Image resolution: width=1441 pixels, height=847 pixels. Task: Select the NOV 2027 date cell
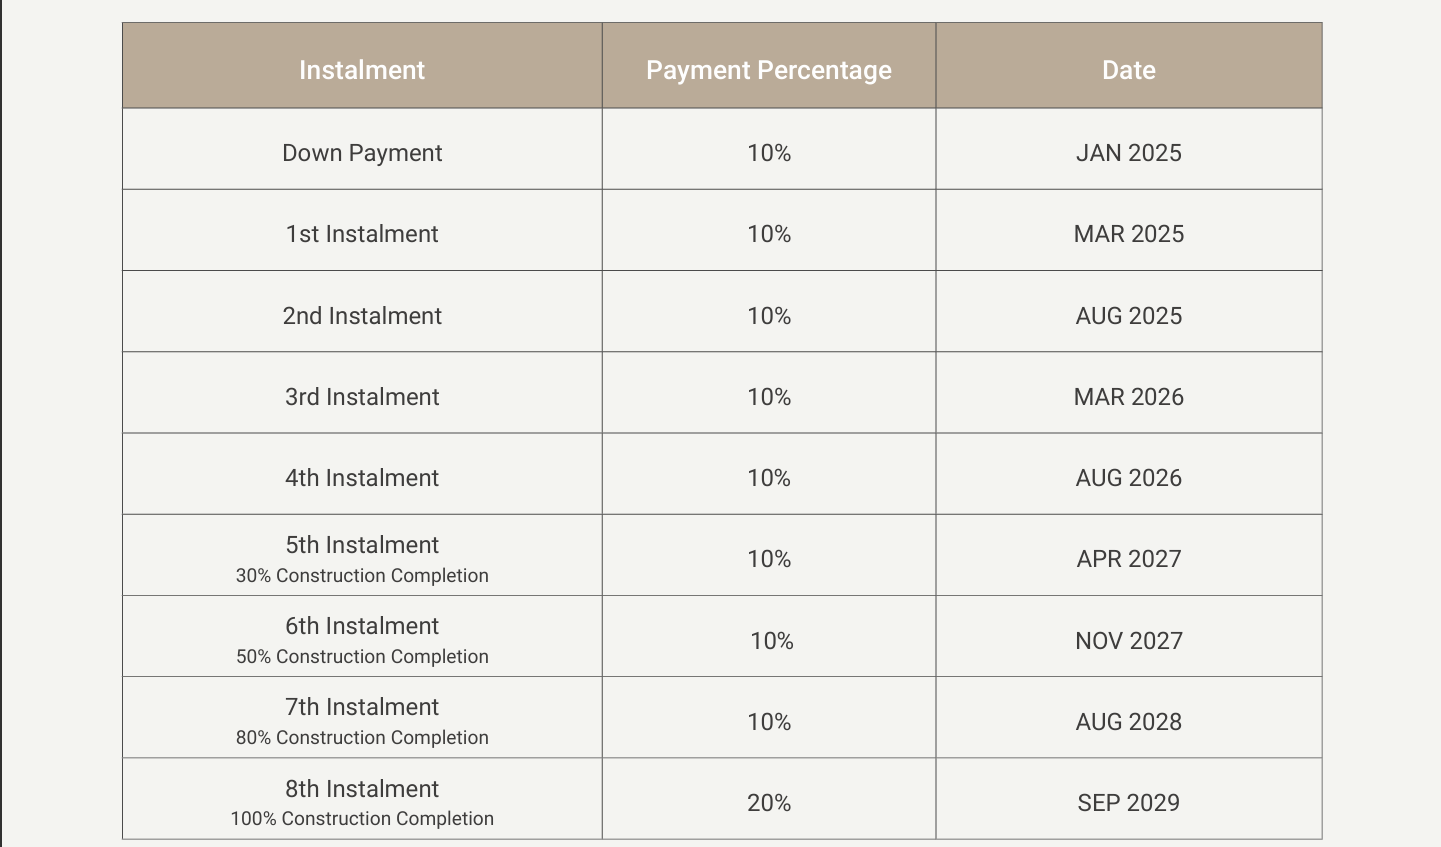tap(1128, 641)
